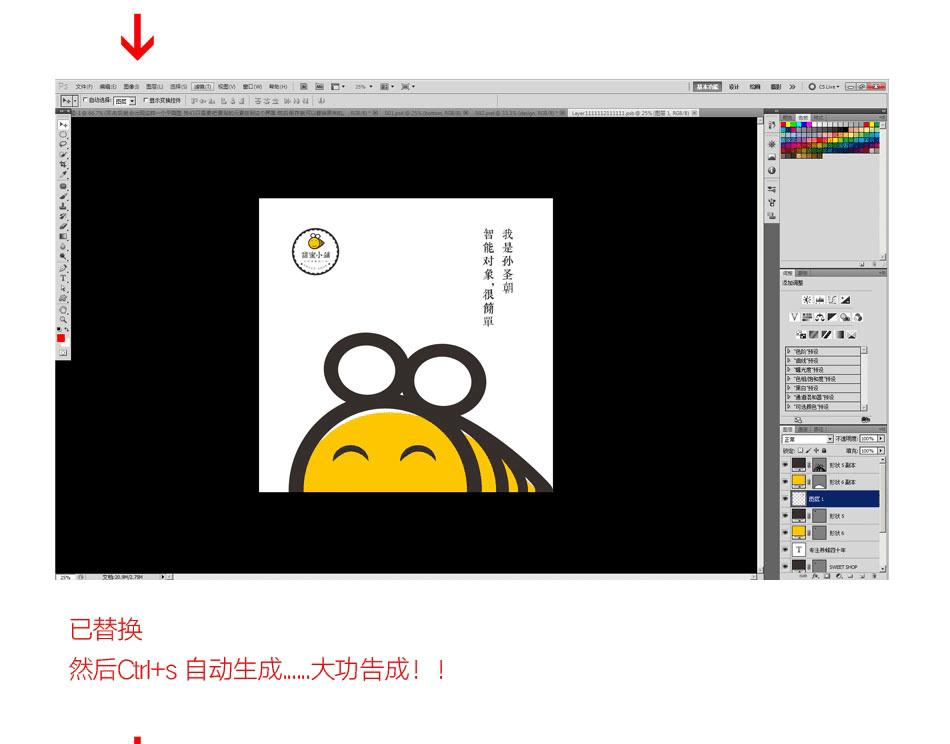The width and height of the screenshot is (950, 744).
Task: Switch to the 摄影 workspace
Action: pyautogui.click(x=776, y=87)
